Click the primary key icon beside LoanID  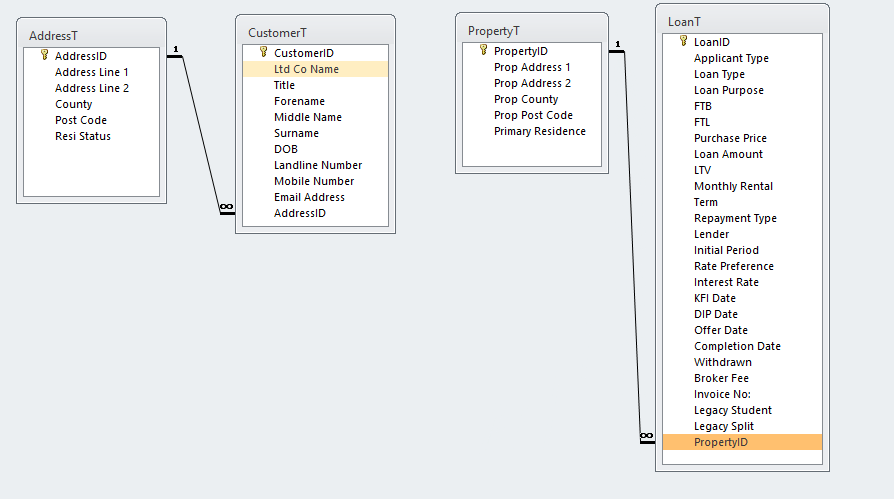tap(684, 41)
